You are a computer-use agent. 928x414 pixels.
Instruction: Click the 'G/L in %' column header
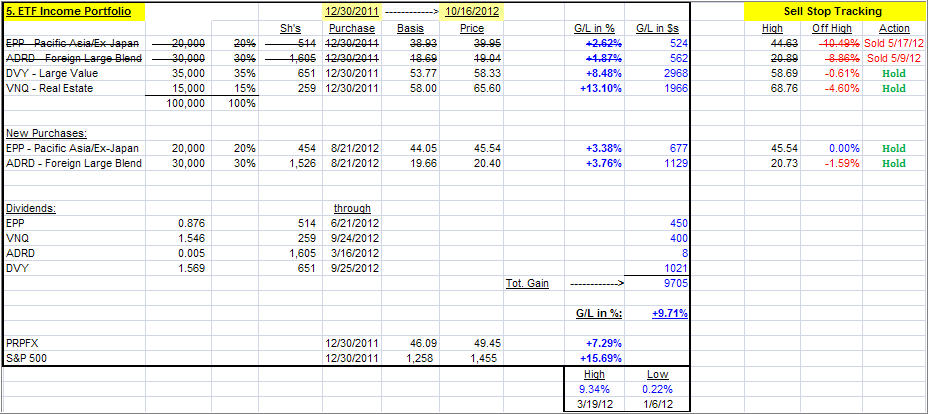pyautogui.click(x=594, y=28)
